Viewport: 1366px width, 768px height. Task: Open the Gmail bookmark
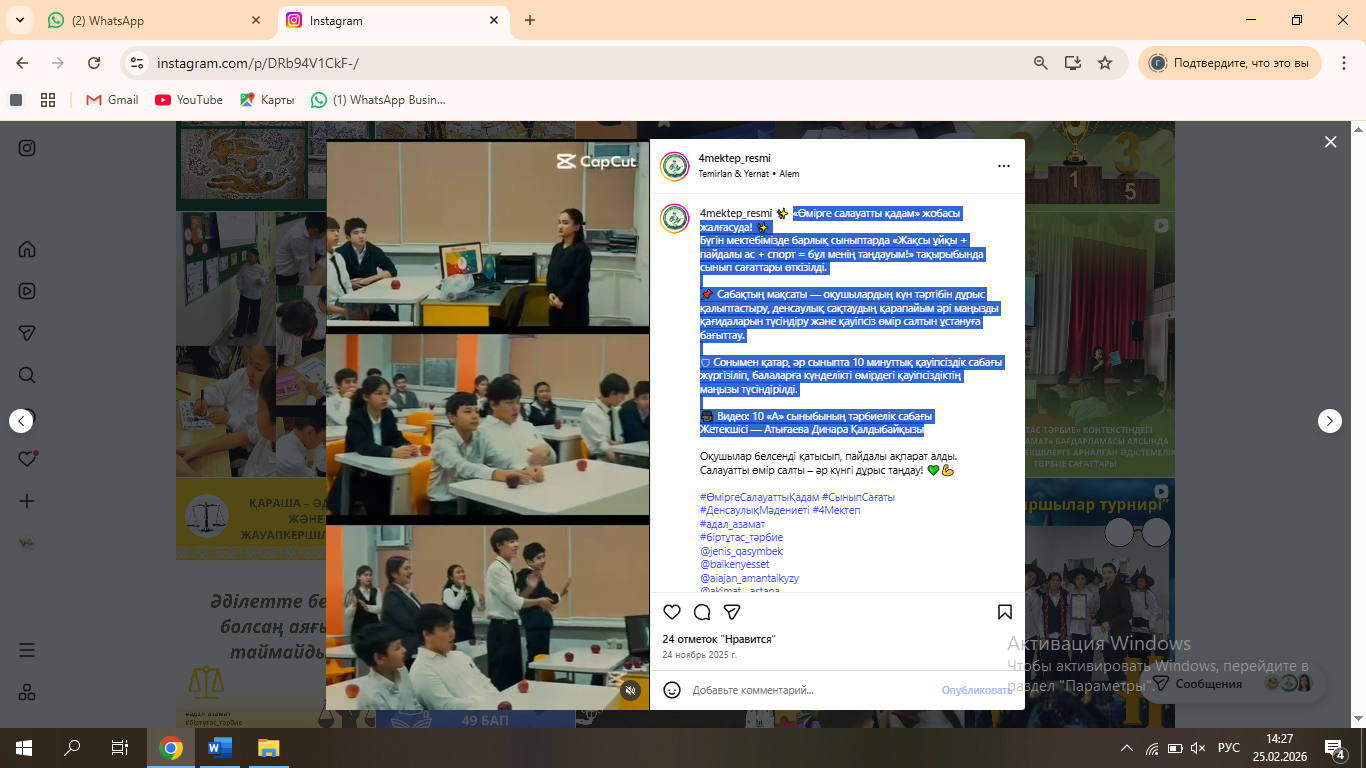(112, 100)
